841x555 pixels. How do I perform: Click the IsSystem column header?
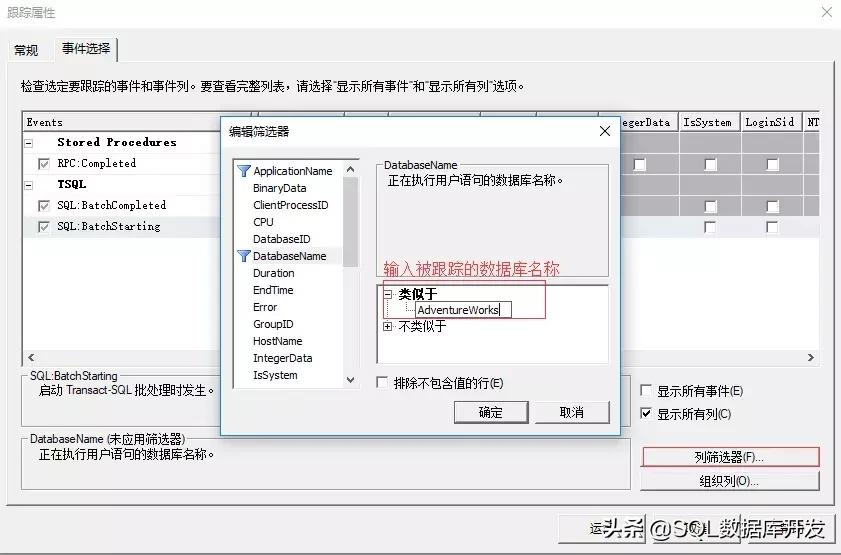710,122
